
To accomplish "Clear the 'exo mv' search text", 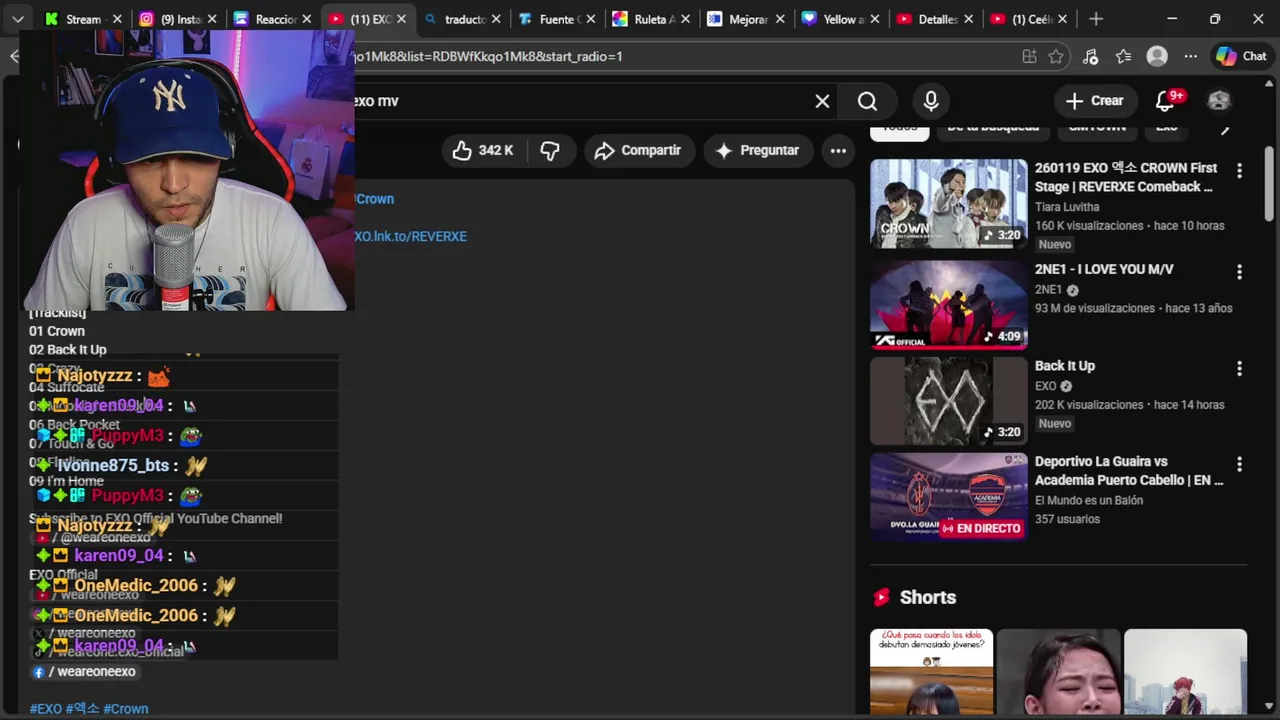I will [x=822, y=101].
